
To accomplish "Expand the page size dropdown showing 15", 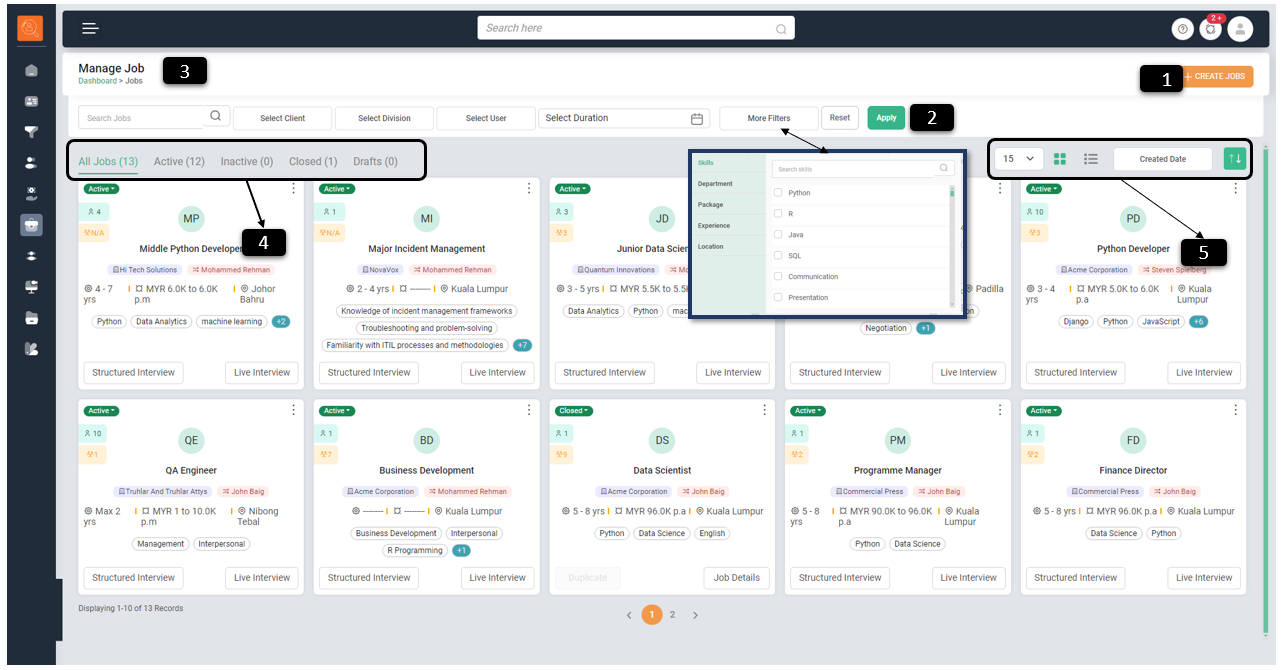I will coord(1018,159).
